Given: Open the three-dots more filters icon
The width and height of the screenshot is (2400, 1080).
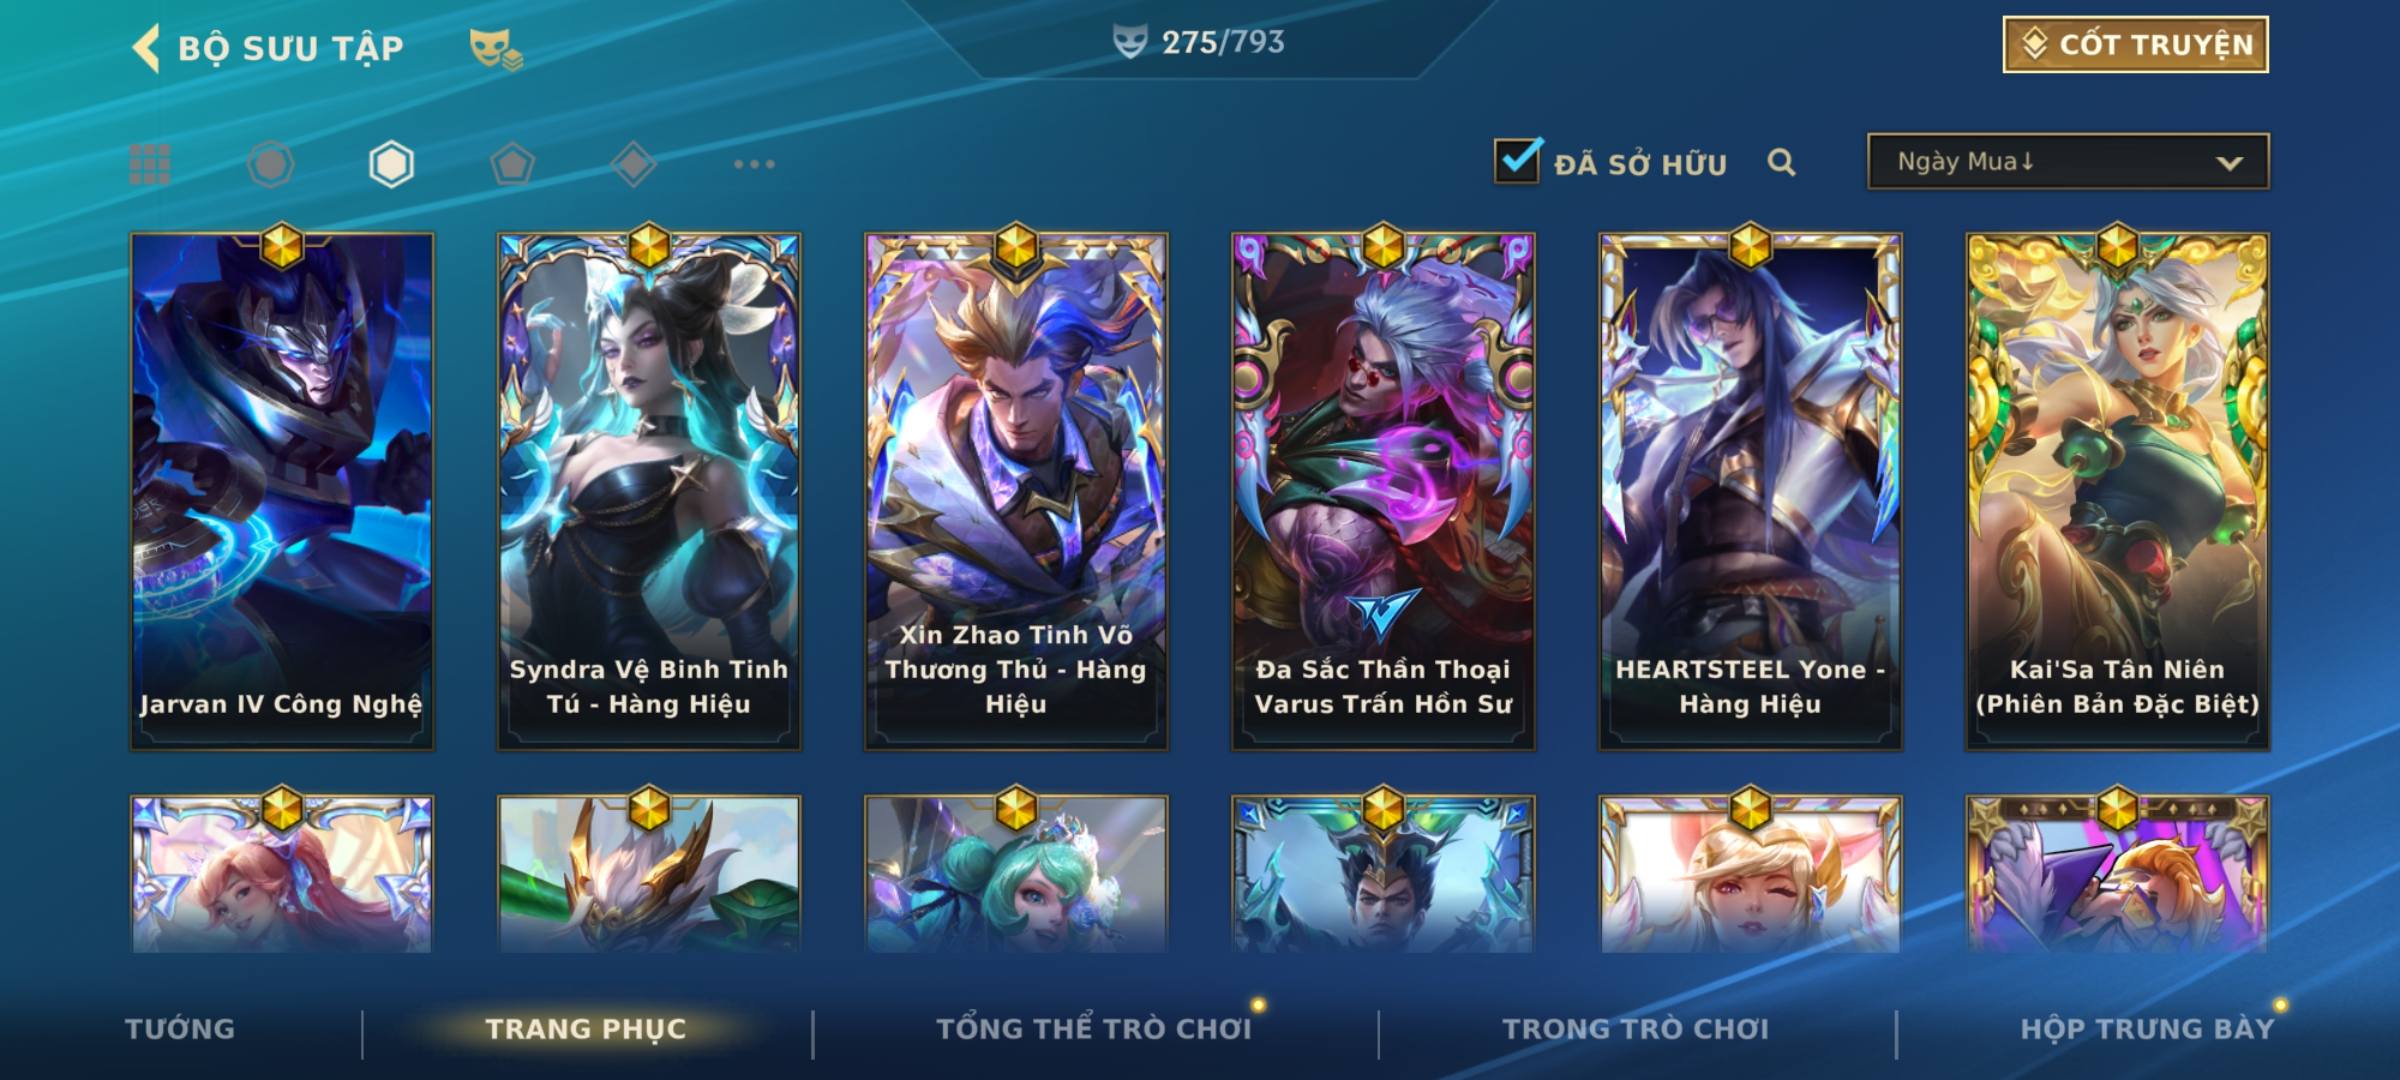Looking at the screenshot, I should [754, 164].
